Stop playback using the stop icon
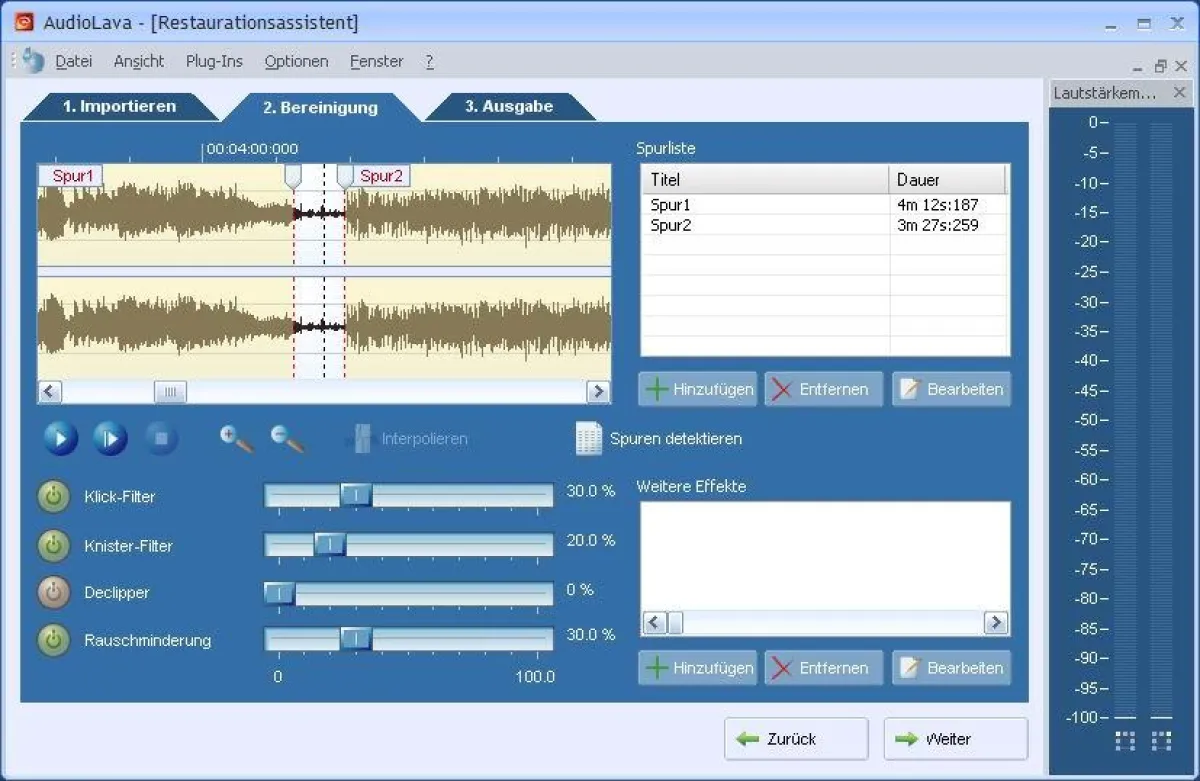The height and width of the screenshot is (781, 1200). click(161, 438)
